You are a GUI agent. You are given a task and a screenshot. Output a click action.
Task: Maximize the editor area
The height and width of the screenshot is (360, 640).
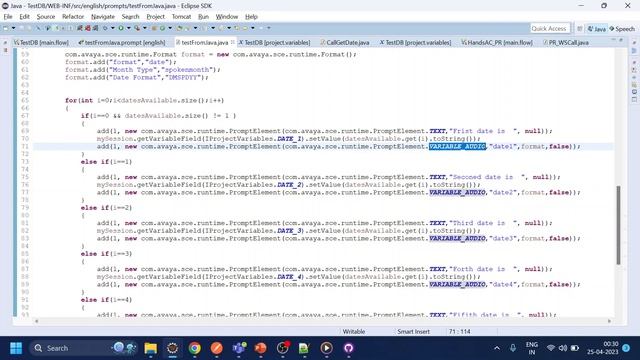[x=621, y=40]
